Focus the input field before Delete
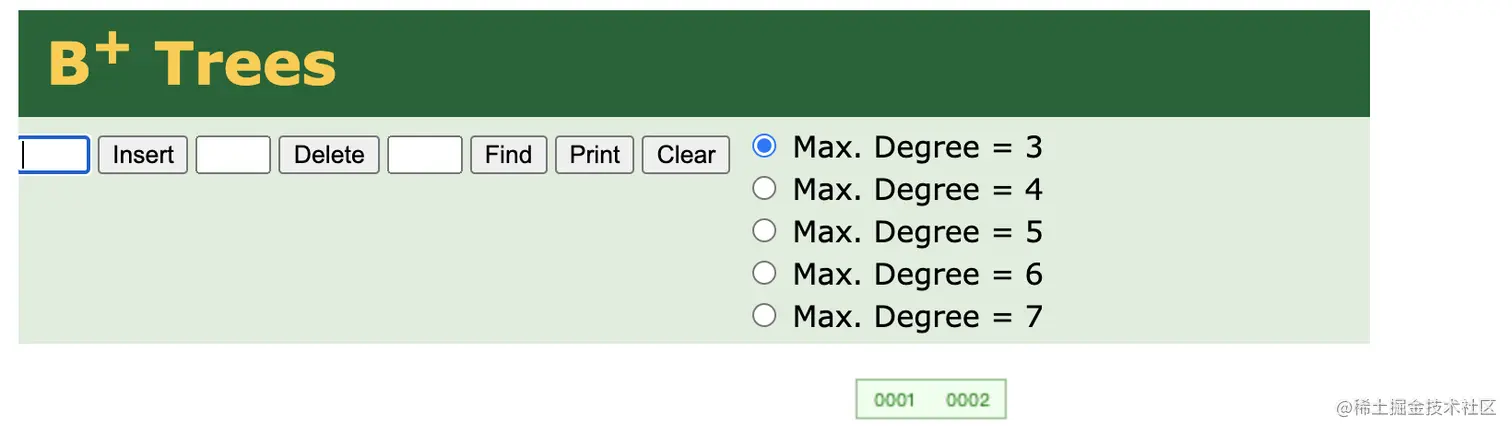1512x433 pixels. pyautogui.click(x=233, y=155)
